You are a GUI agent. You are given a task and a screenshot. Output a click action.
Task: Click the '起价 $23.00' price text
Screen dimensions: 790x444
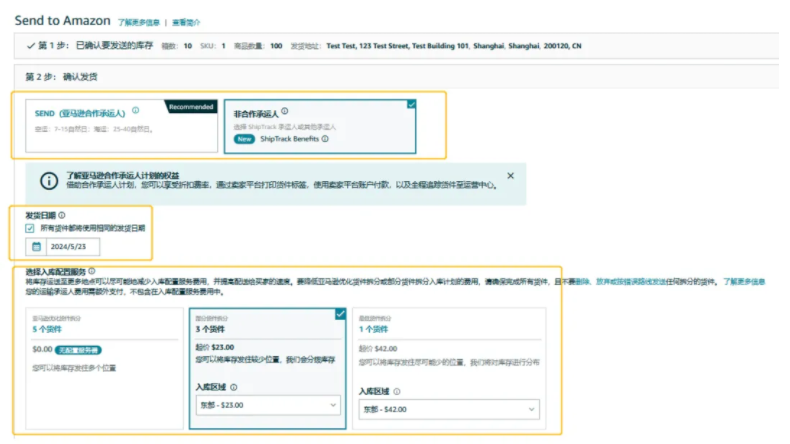(x=215, y=347)
